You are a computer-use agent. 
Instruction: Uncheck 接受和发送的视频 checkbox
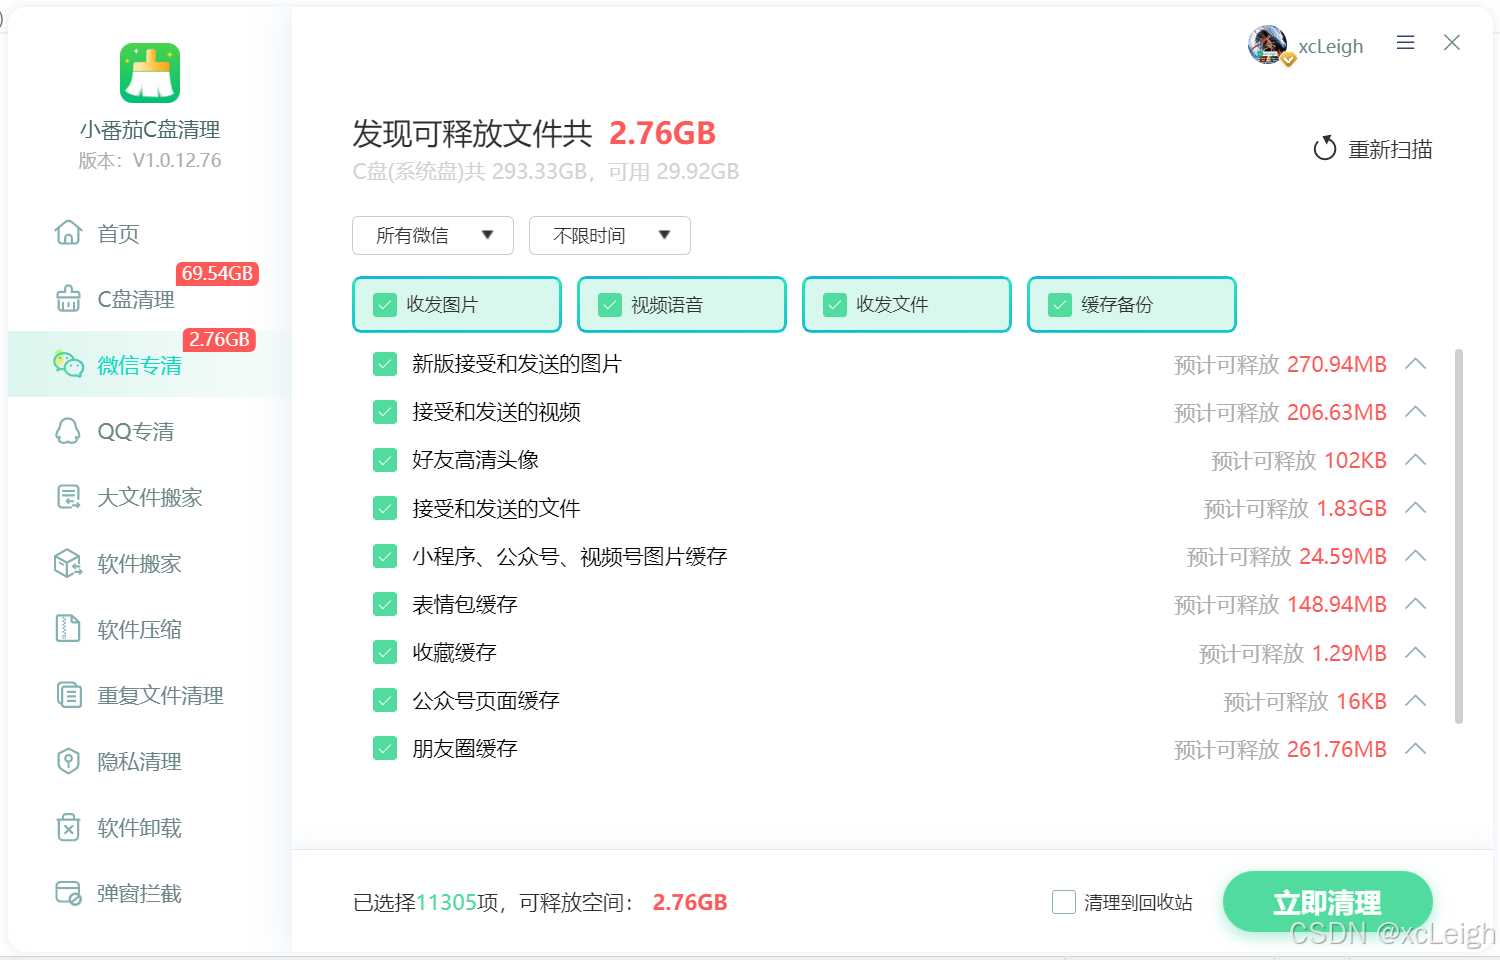385,412
